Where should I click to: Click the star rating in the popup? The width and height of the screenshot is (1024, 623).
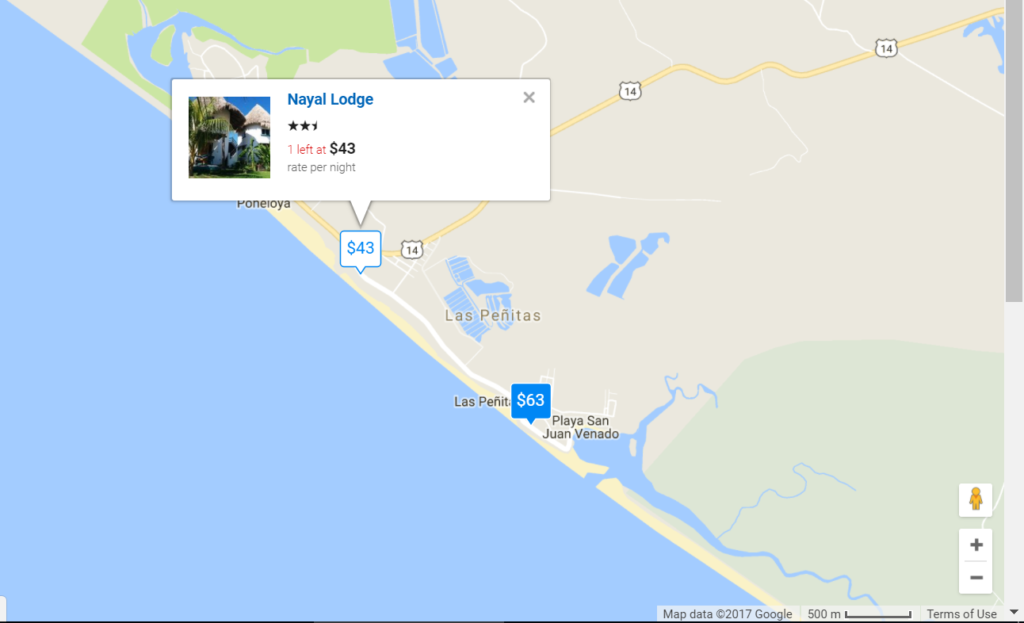(x=303, y=125)
